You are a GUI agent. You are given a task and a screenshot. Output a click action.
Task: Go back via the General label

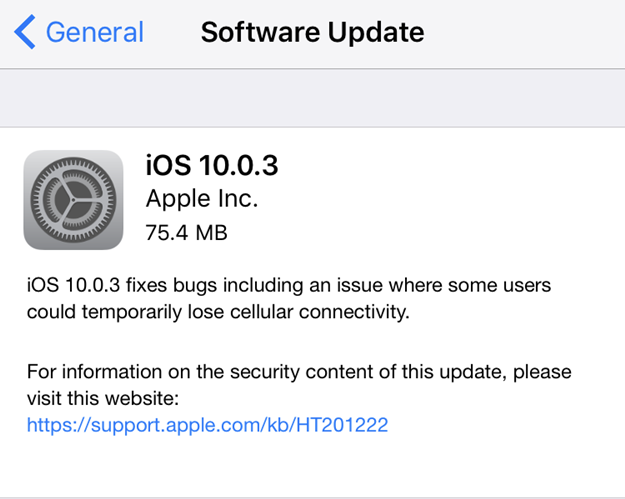(x=95, y=32)
